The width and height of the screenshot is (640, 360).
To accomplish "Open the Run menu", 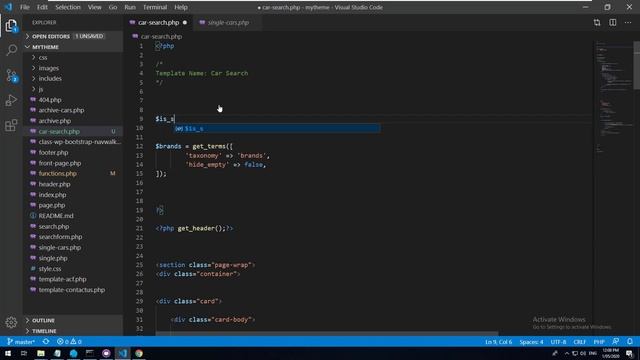I will click(130, 7).
